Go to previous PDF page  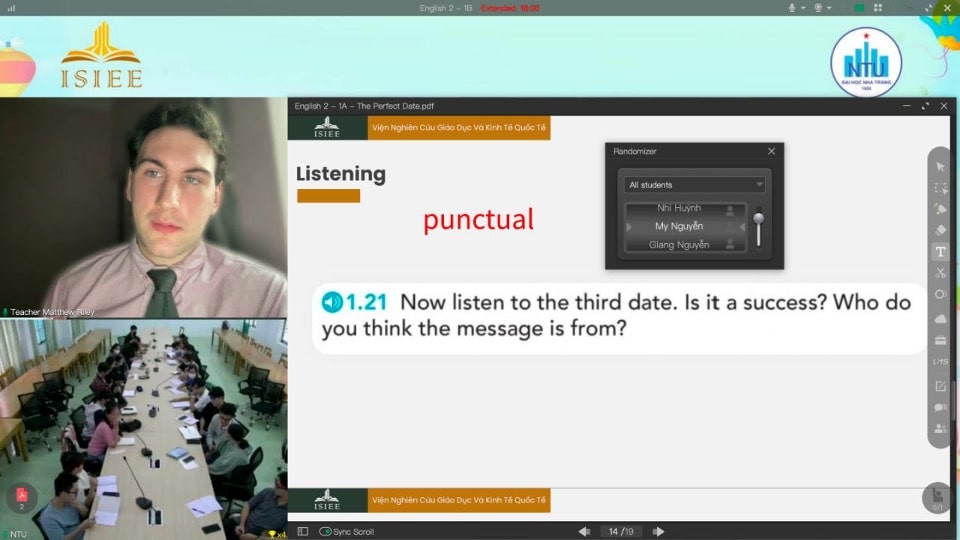pos(584,531)
